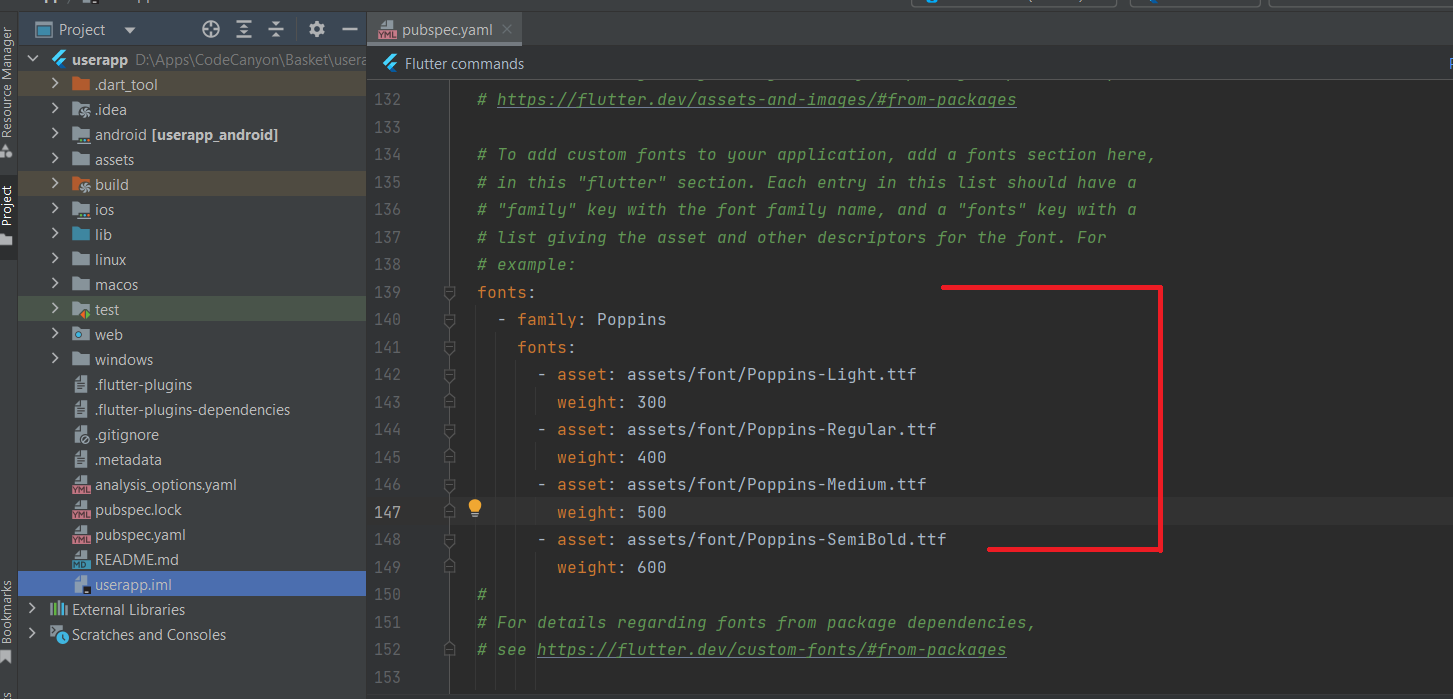Close the pubspec.yaml tab

click(x=508, y=29)
